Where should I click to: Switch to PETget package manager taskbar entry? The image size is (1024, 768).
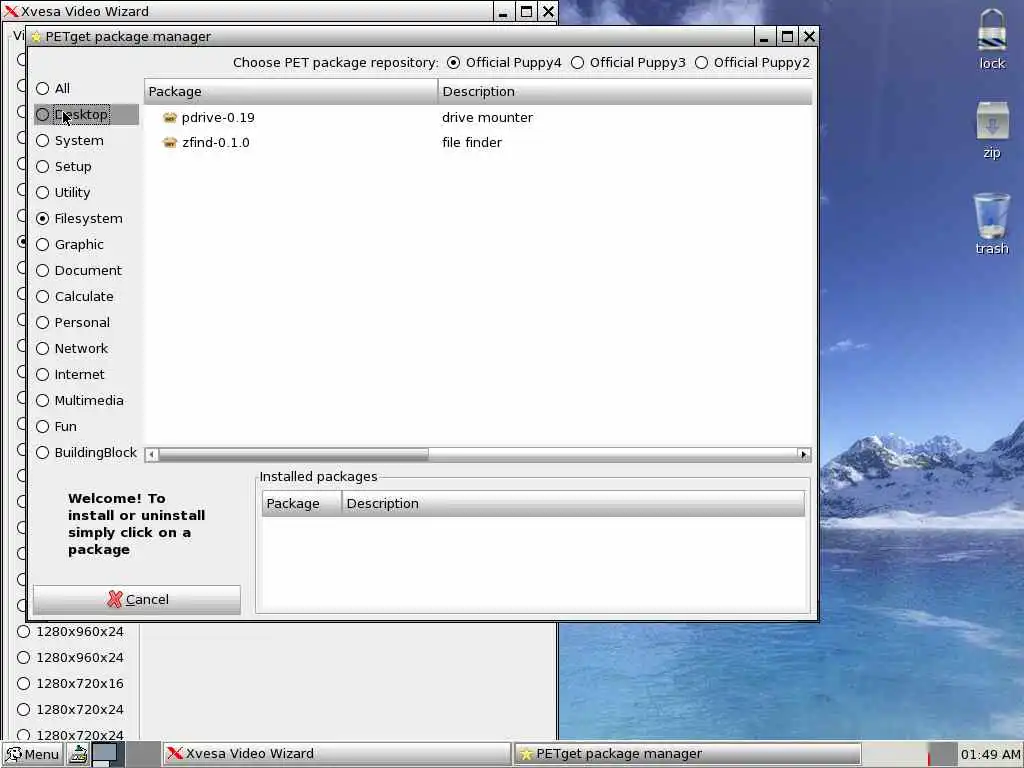[x=687, y=754]
